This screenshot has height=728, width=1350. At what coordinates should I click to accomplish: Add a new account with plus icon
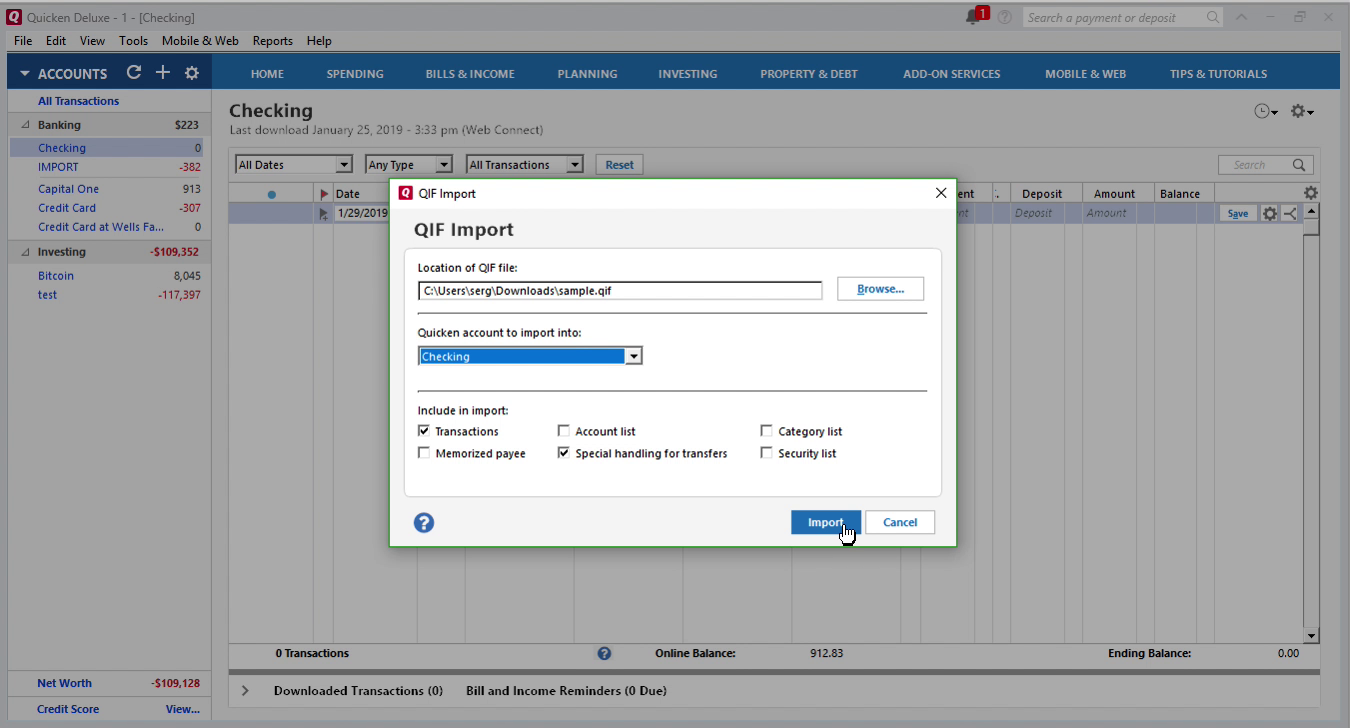tap(163, 73)
